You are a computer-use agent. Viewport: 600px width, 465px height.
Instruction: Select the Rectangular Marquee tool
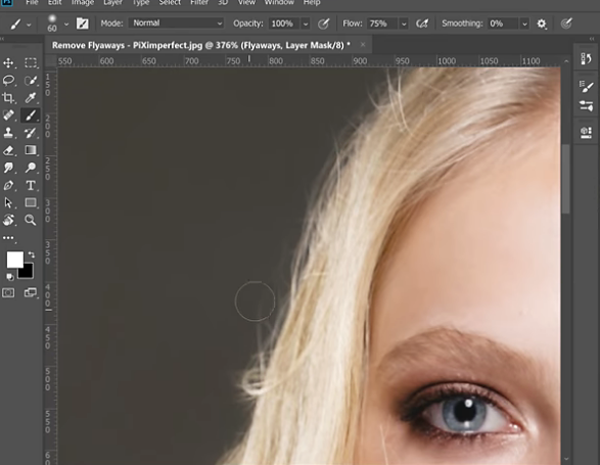point(31,63)
